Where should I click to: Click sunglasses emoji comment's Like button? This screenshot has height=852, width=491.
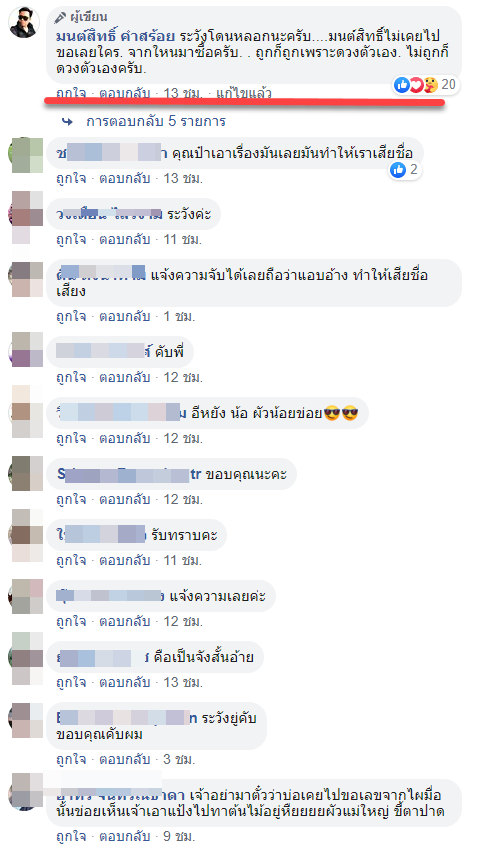click(71, 438)
